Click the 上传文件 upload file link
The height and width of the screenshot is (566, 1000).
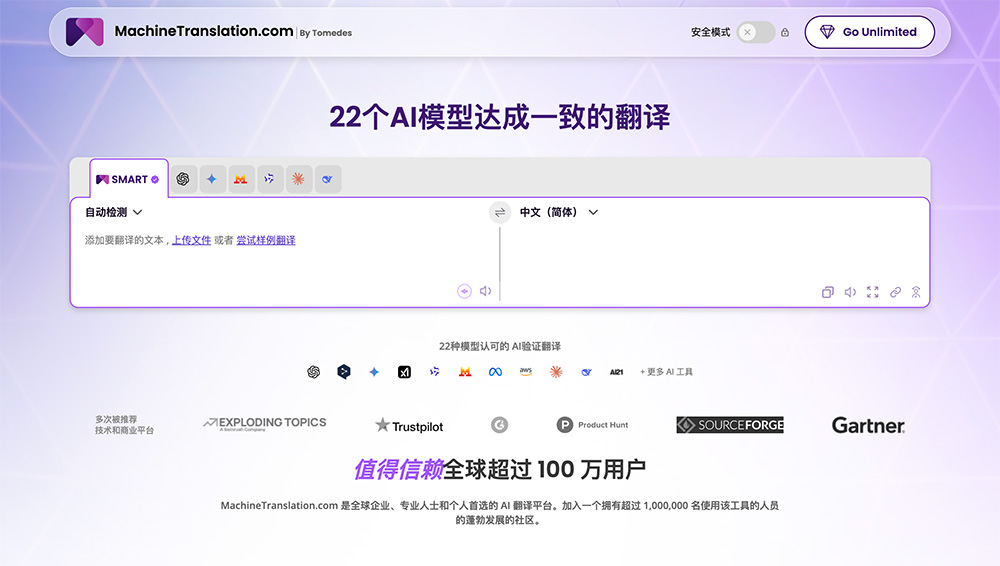point(191,241)
